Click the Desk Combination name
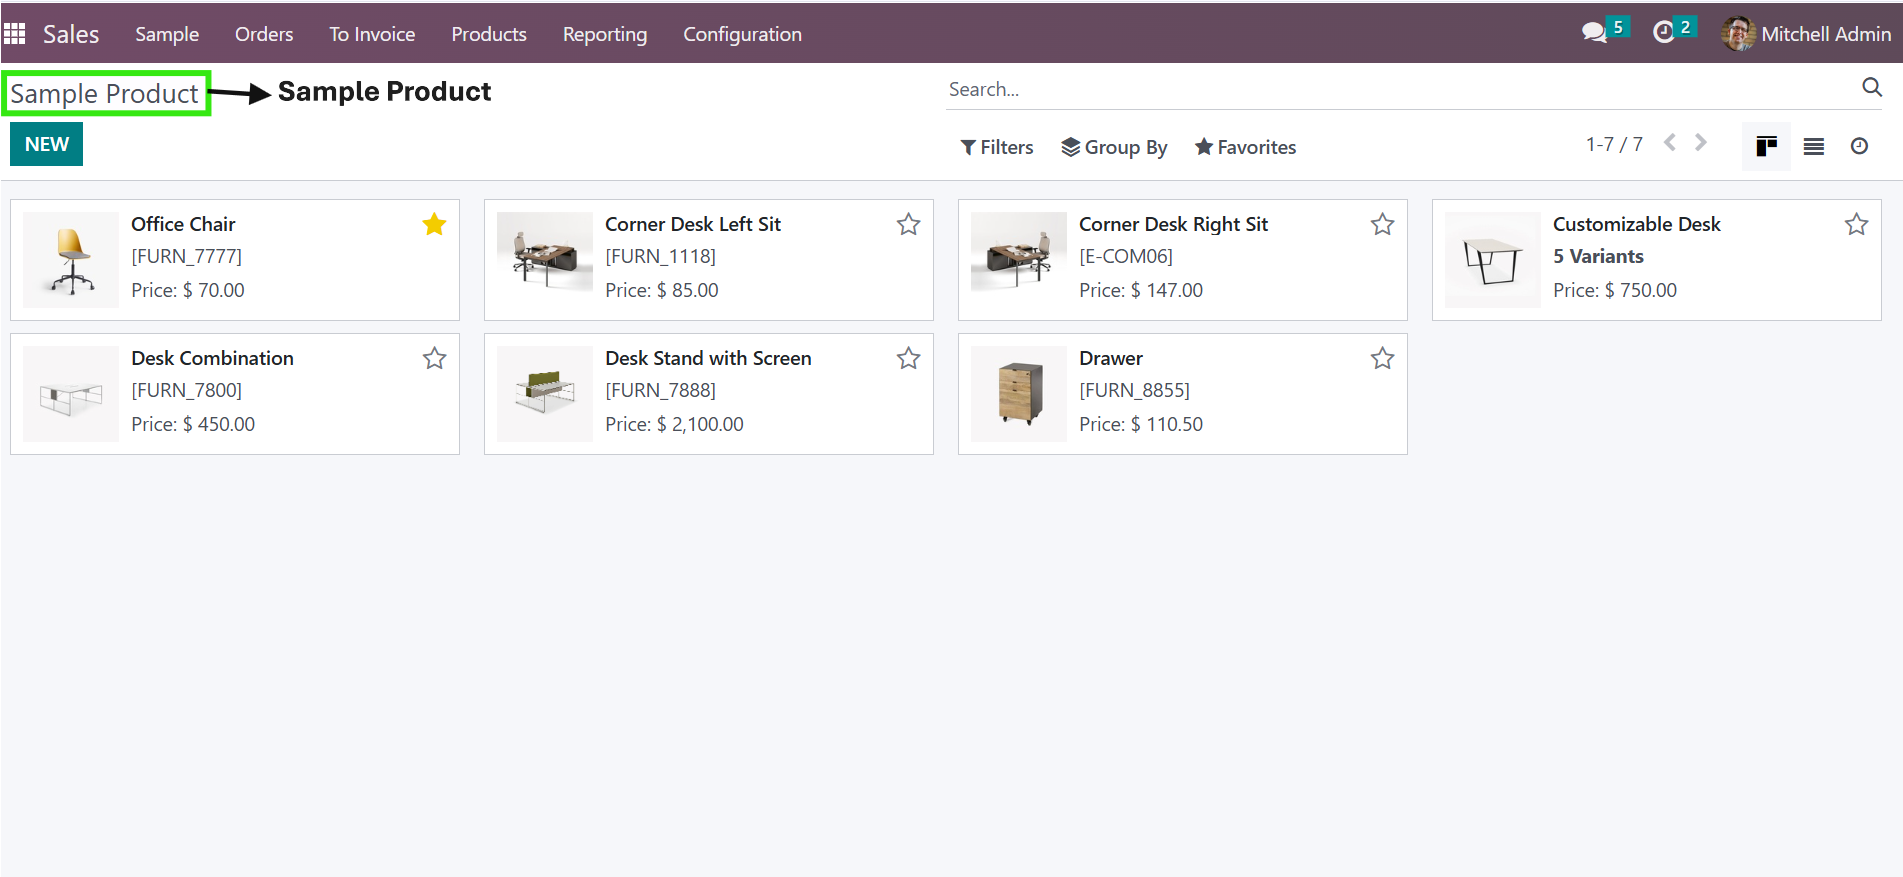 pos(212,358)
